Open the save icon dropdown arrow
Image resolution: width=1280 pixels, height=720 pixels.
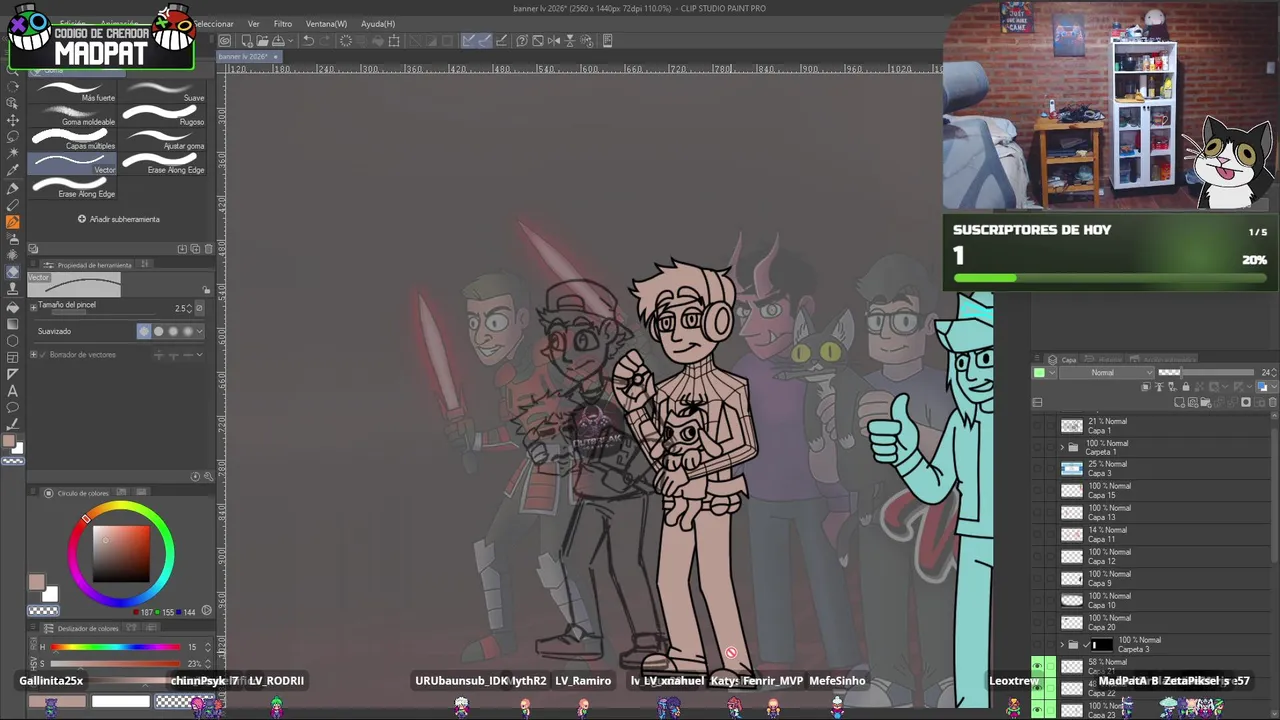(x=291, y=41)
